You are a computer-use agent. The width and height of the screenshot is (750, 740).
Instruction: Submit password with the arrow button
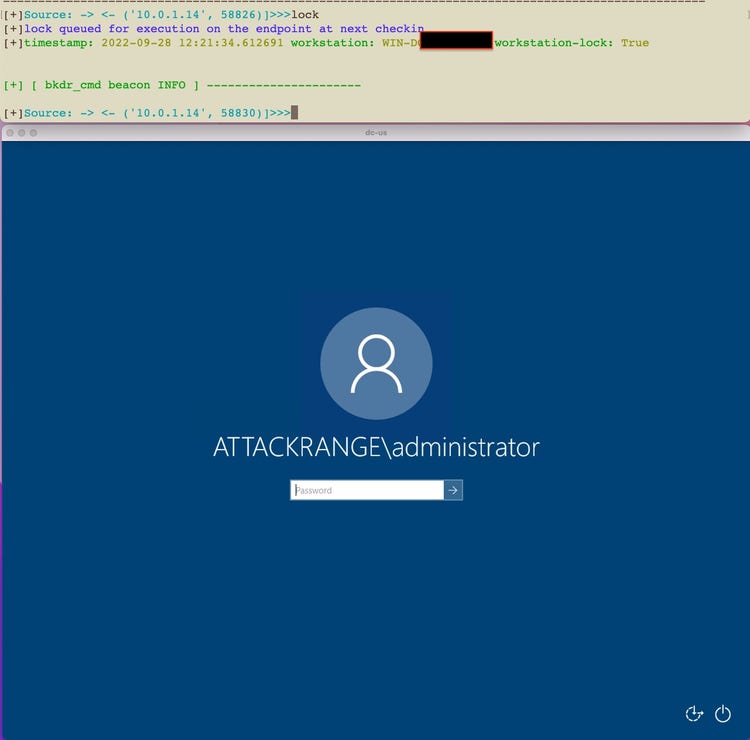click(x=453, y=490)
